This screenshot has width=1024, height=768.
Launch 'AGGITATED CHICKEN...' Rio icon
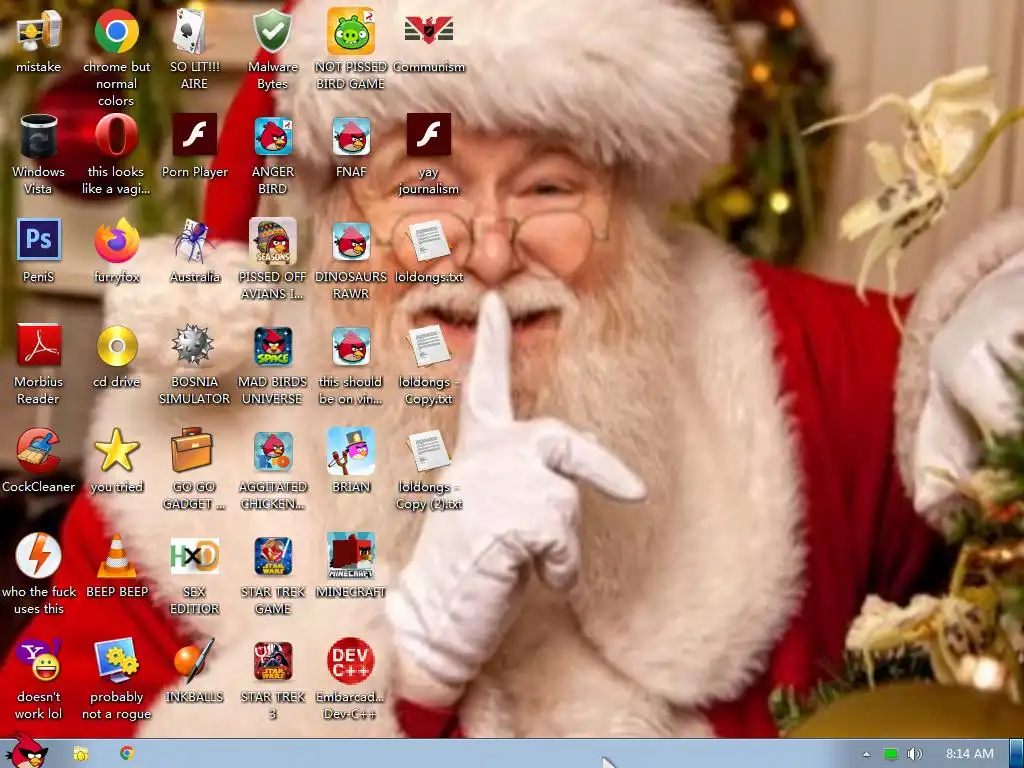click(x=273, y=451)
